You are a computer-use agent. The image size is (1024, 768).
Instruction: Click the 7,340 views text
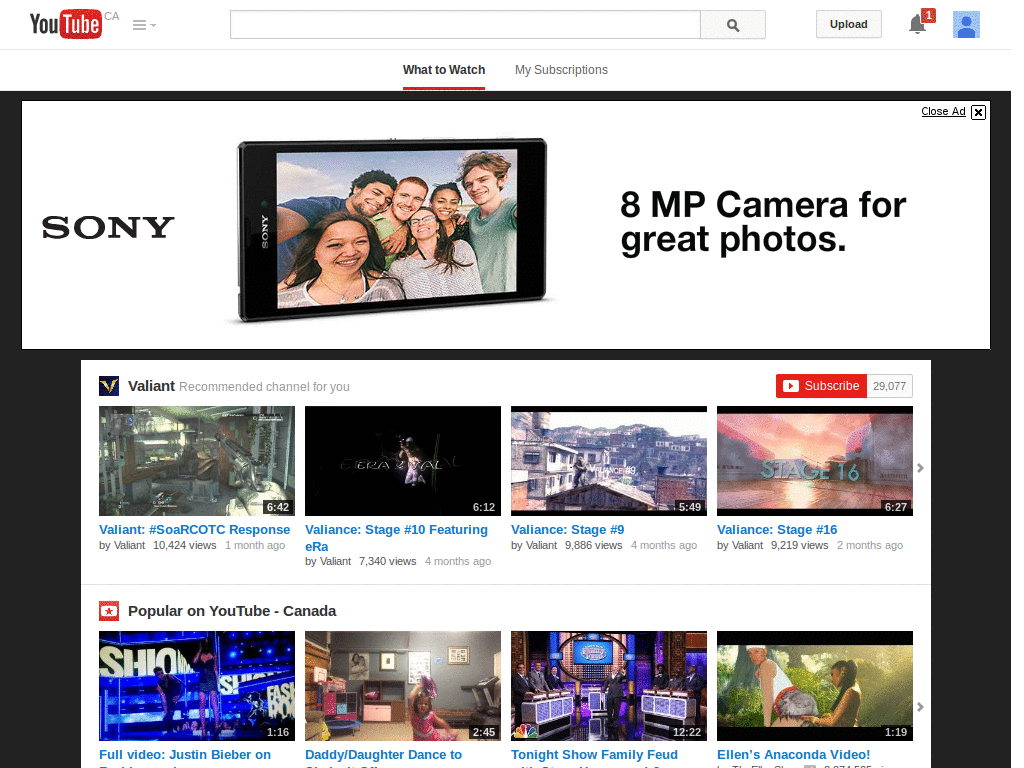[387, 562]
